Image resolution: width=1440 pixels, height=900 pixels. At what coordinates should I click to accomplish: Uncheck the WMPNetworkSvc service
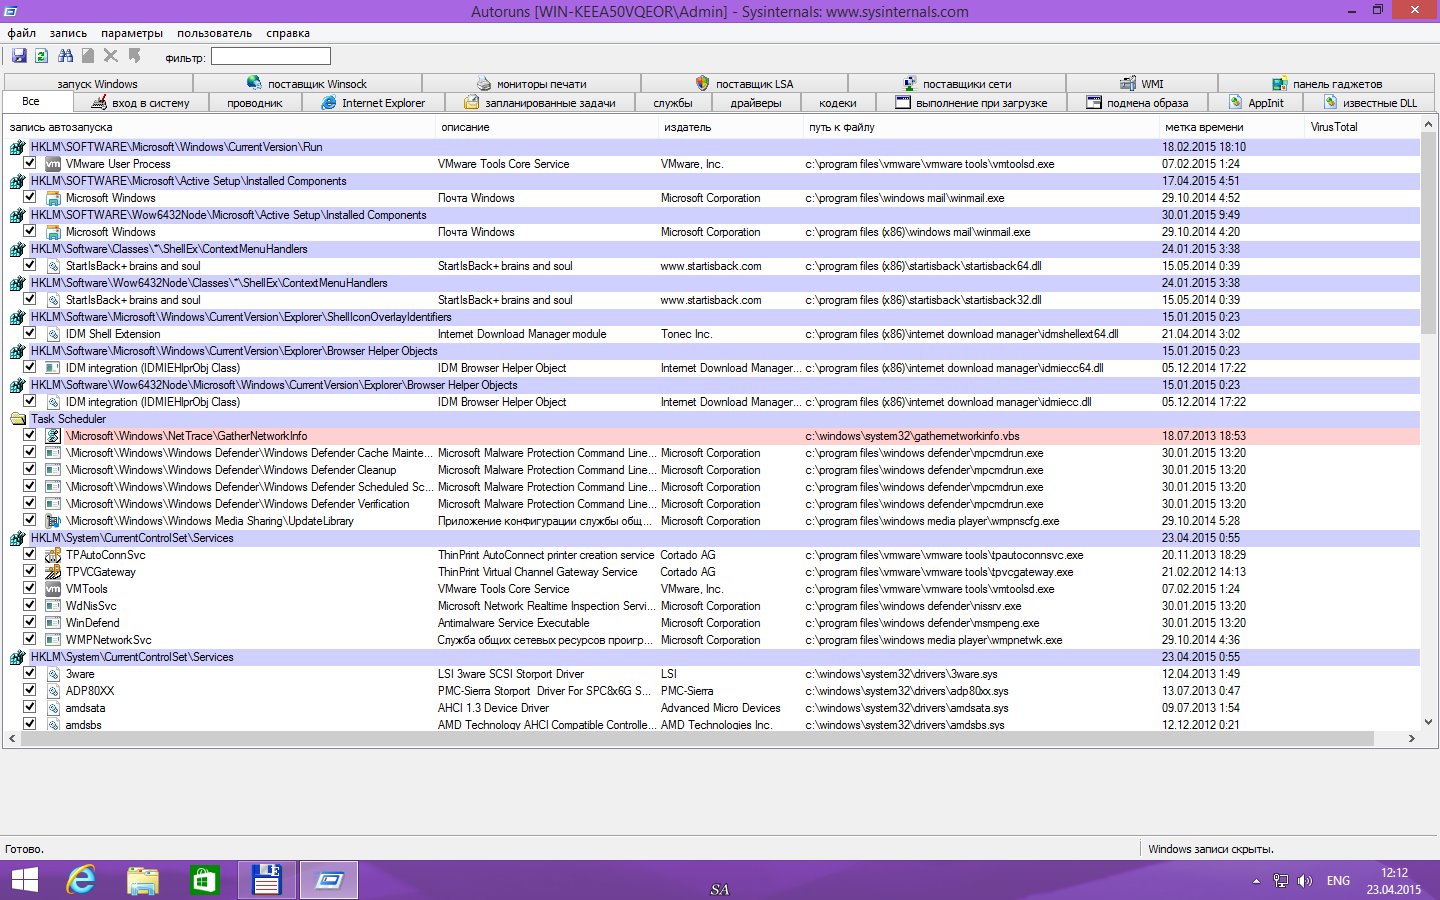30,639
